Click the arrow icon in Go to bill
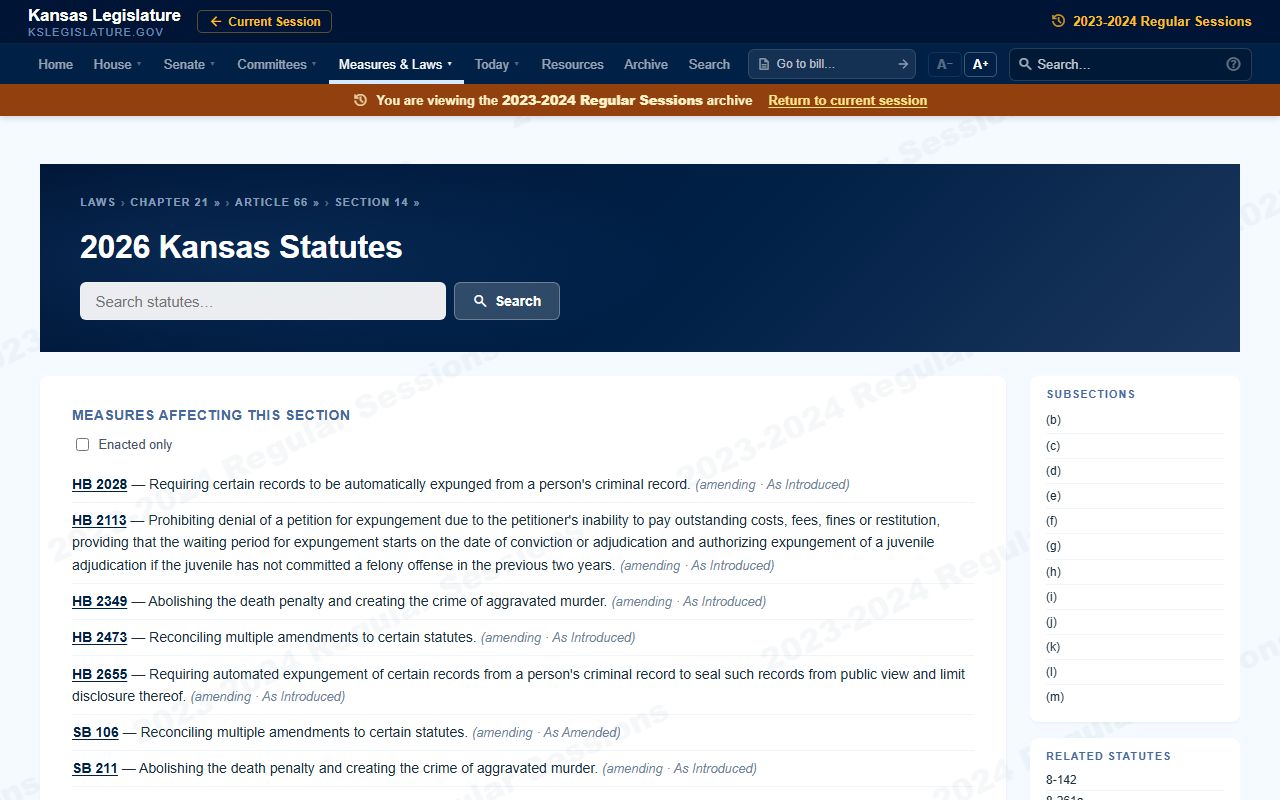 [903, 64]
